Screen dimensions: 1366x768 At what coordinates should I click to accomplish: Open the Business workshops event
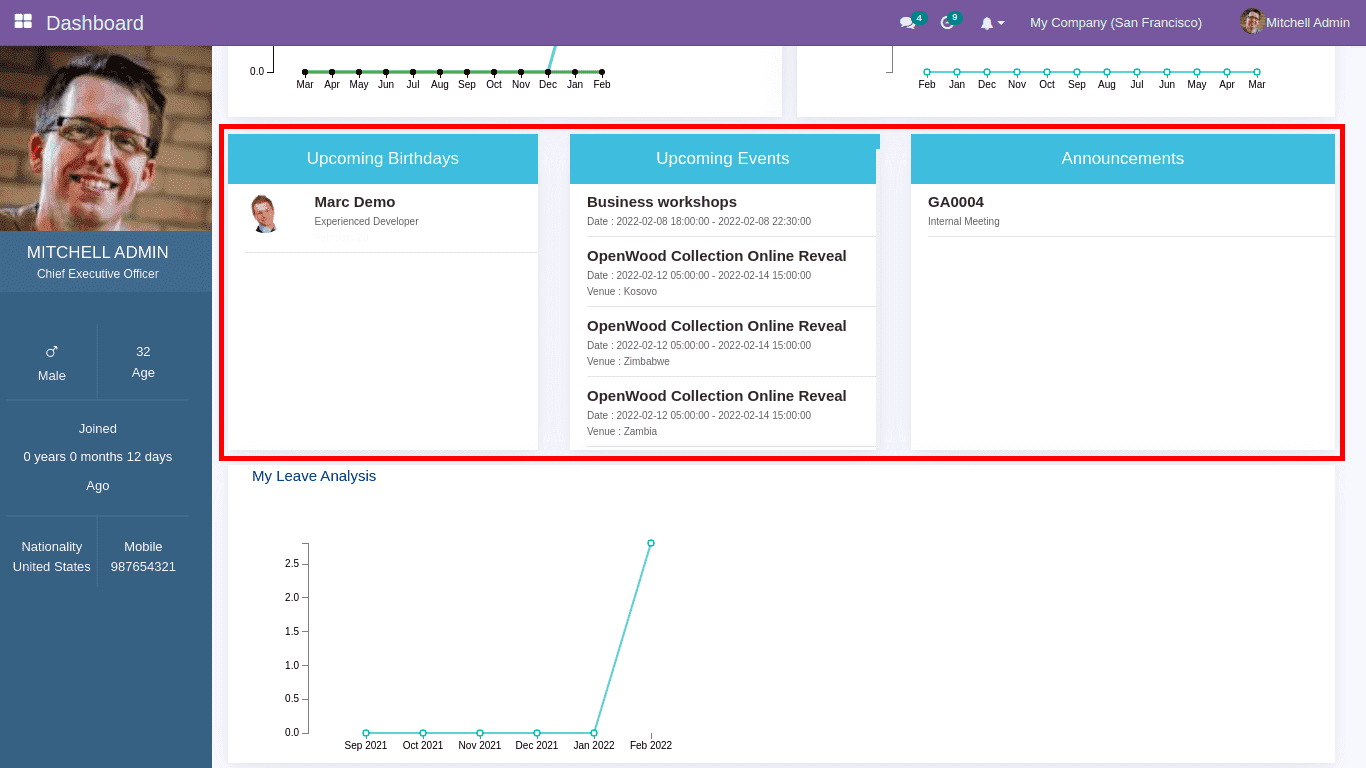coord(662,202)
